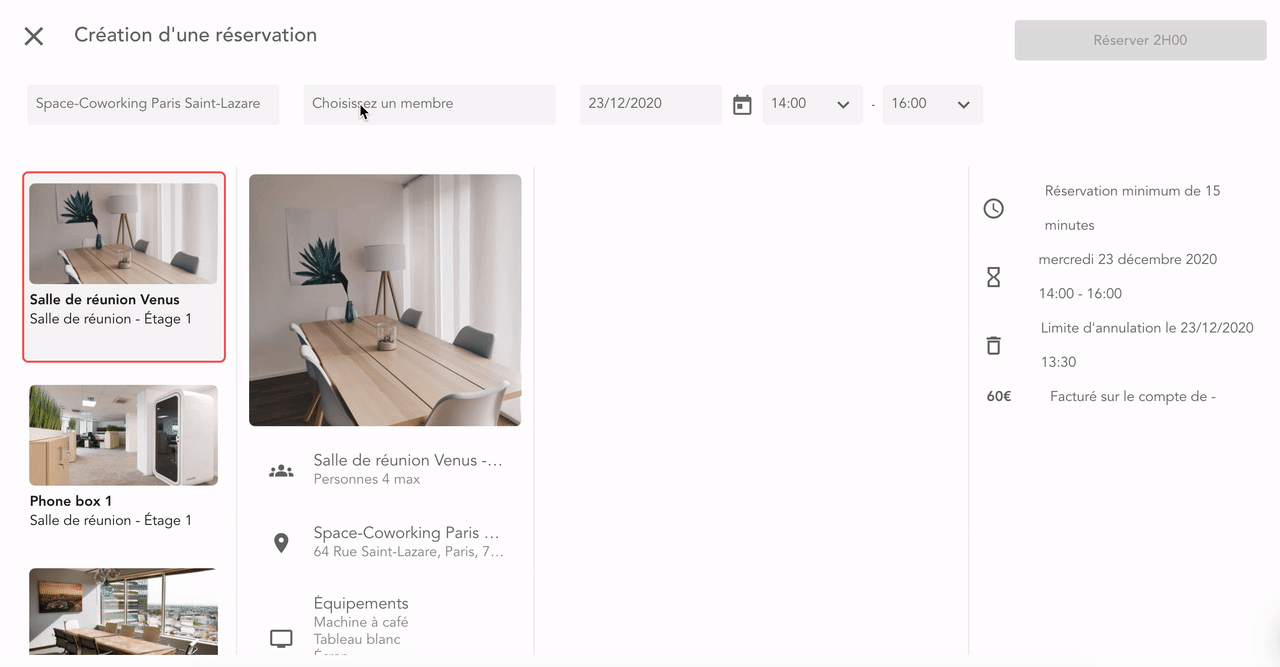Screen dimensions: 1280x667
Task: Click the '14:00 - 16:00' summary text
Action: tap(1080, 293)
